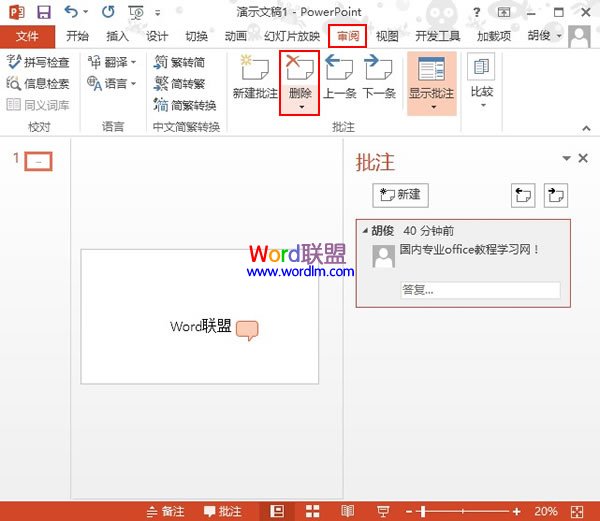Open the 批注 pane options dropdown arrow
Screen dimensions: 600x521
(566, 158)
